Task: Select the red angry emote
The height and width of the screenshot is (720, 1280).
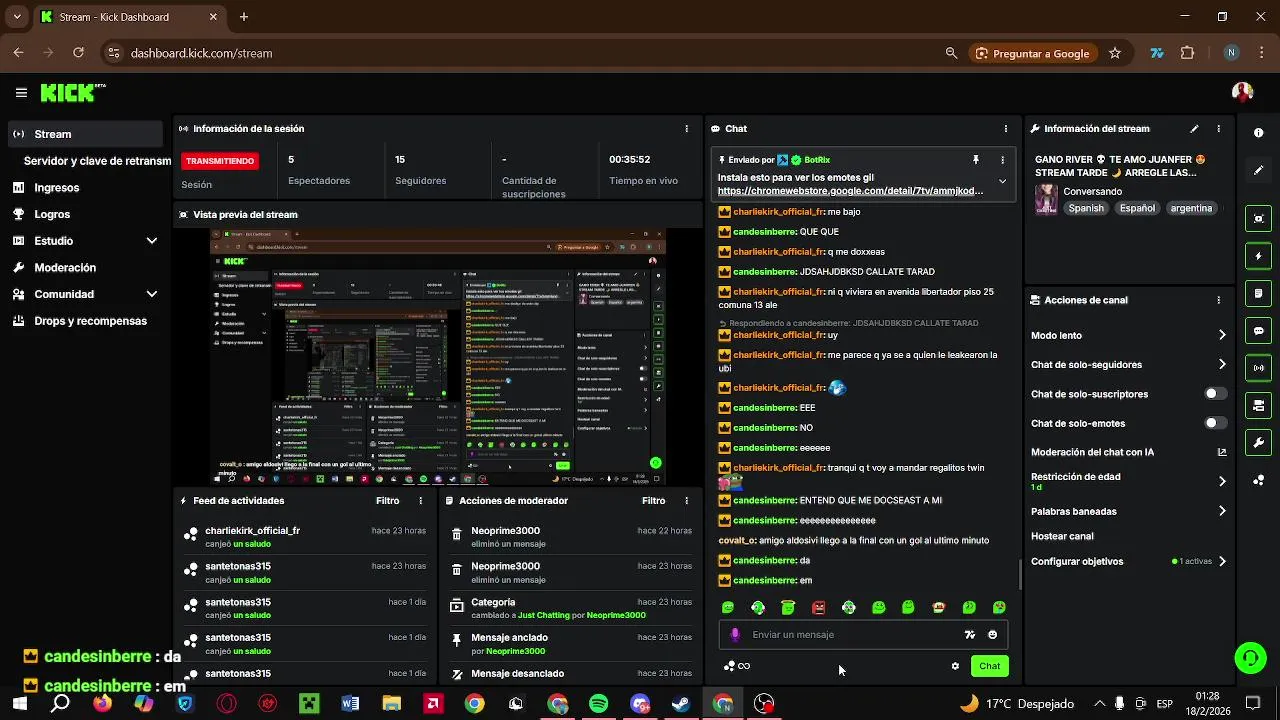Action: point(818,607)
